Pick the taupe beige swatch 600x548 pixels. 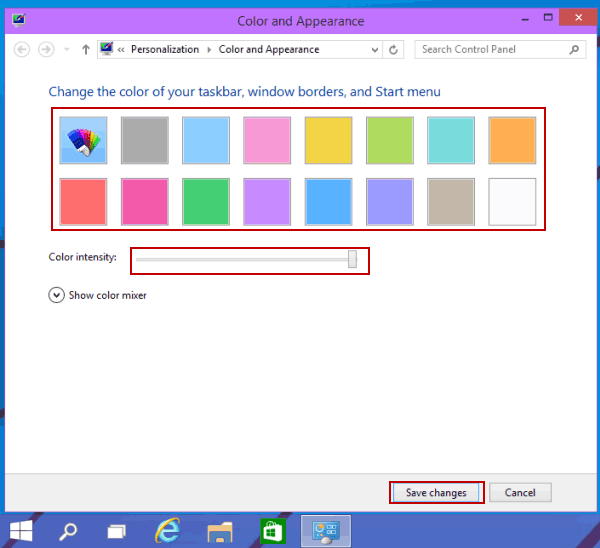pos(451,202)
